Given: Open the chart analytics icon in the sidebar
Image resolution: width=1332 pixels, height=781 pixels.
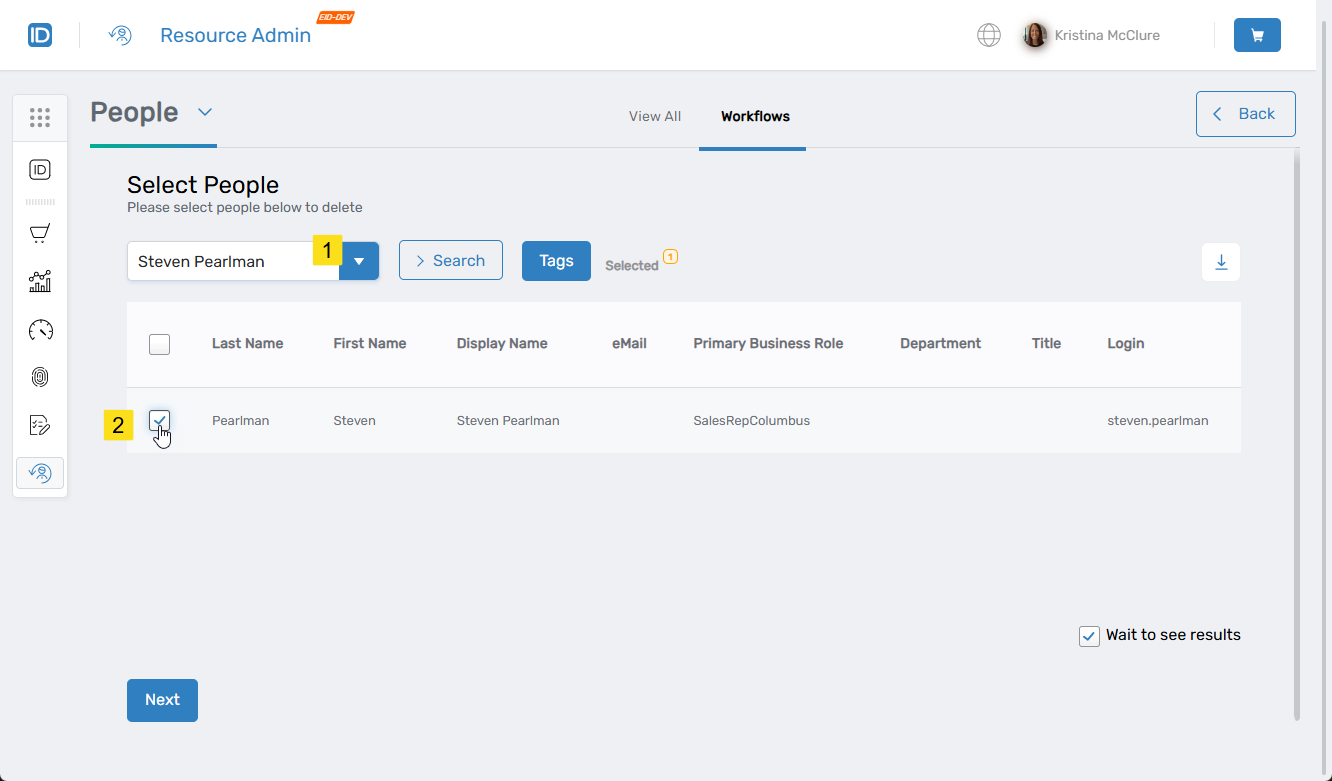Looking at the screenshot, I should coord(40,281).
